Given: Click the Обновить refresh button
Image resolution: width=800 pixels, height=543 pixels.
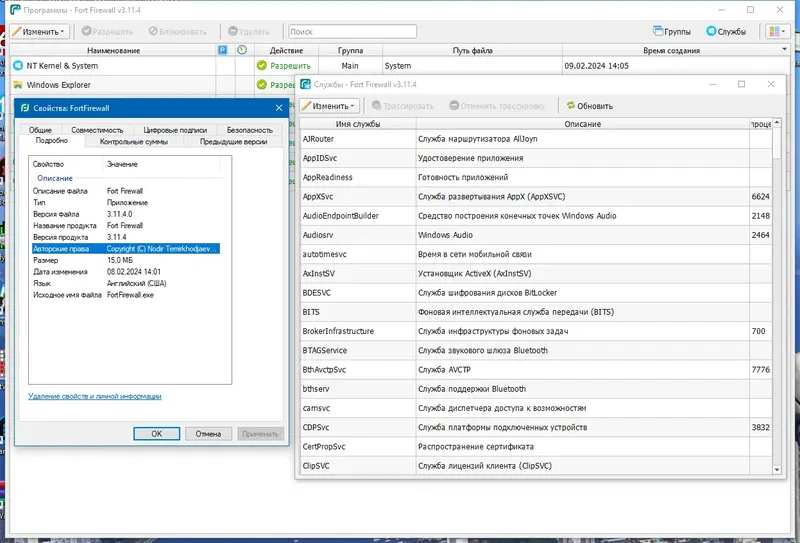Looking at the screenshot, I should (x=589, y=106).
